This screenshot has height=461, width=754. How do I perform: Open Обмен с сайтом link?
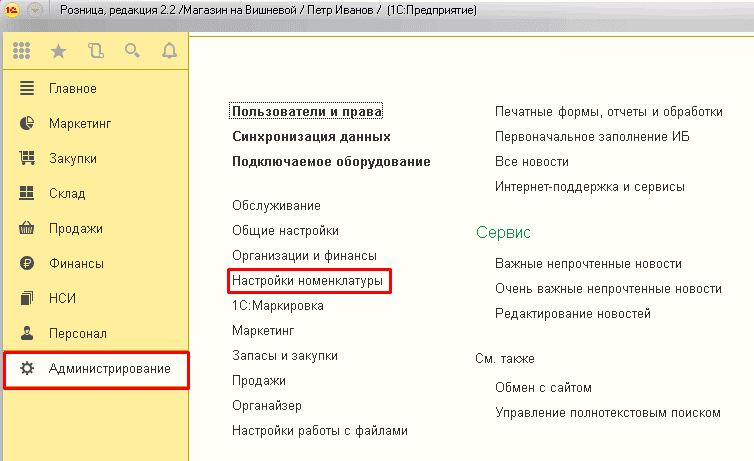click(543, 388)
